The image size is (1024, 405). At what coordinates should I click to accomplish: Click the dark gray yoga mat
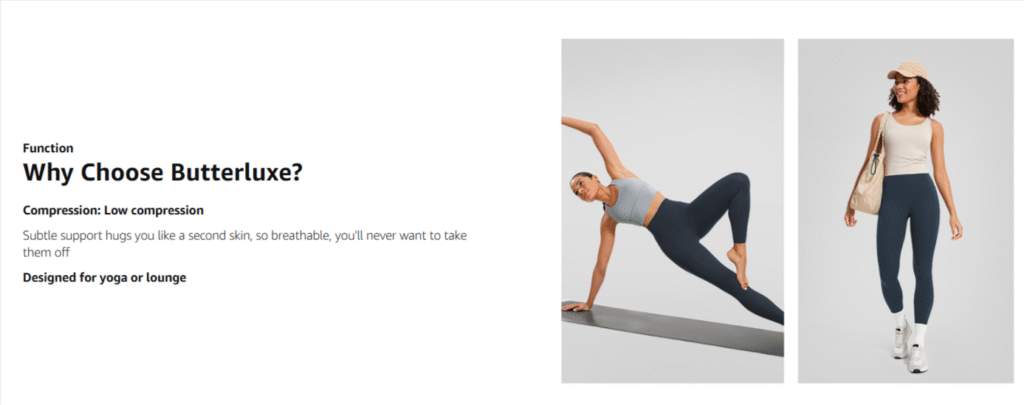[x=672, y=327]
